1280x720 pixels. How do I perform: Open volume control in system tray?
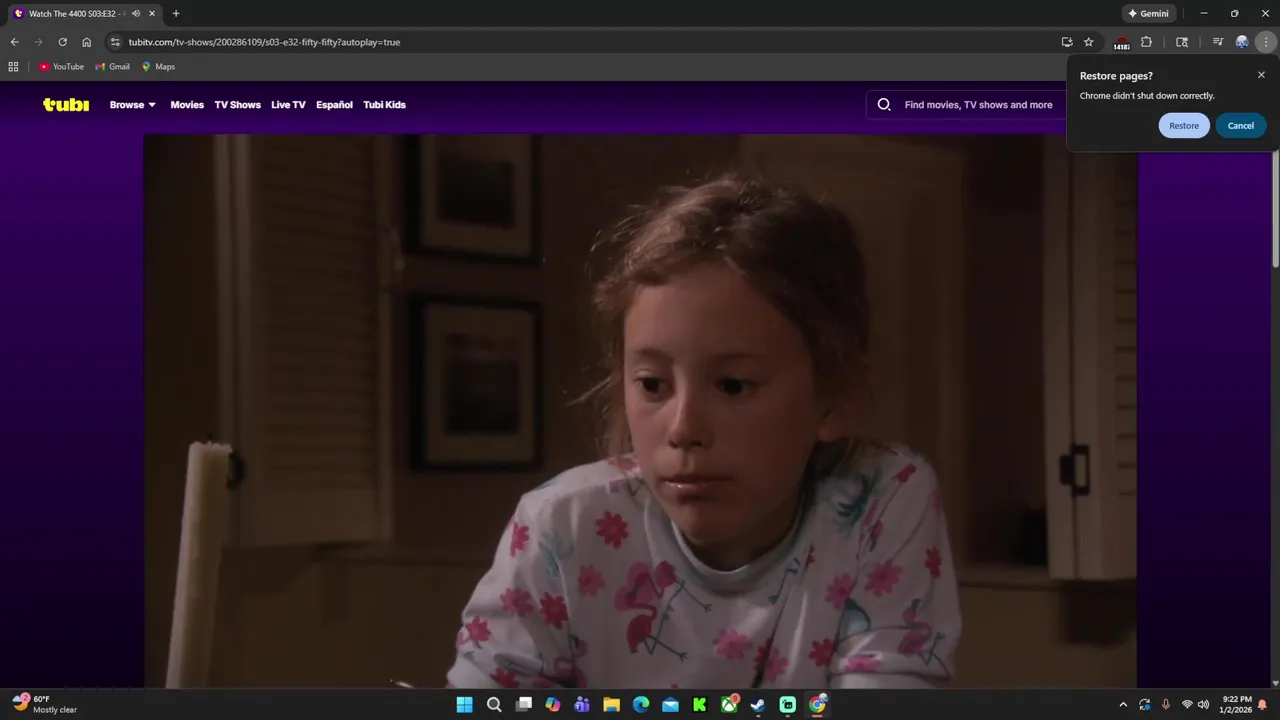(1203, 705)
